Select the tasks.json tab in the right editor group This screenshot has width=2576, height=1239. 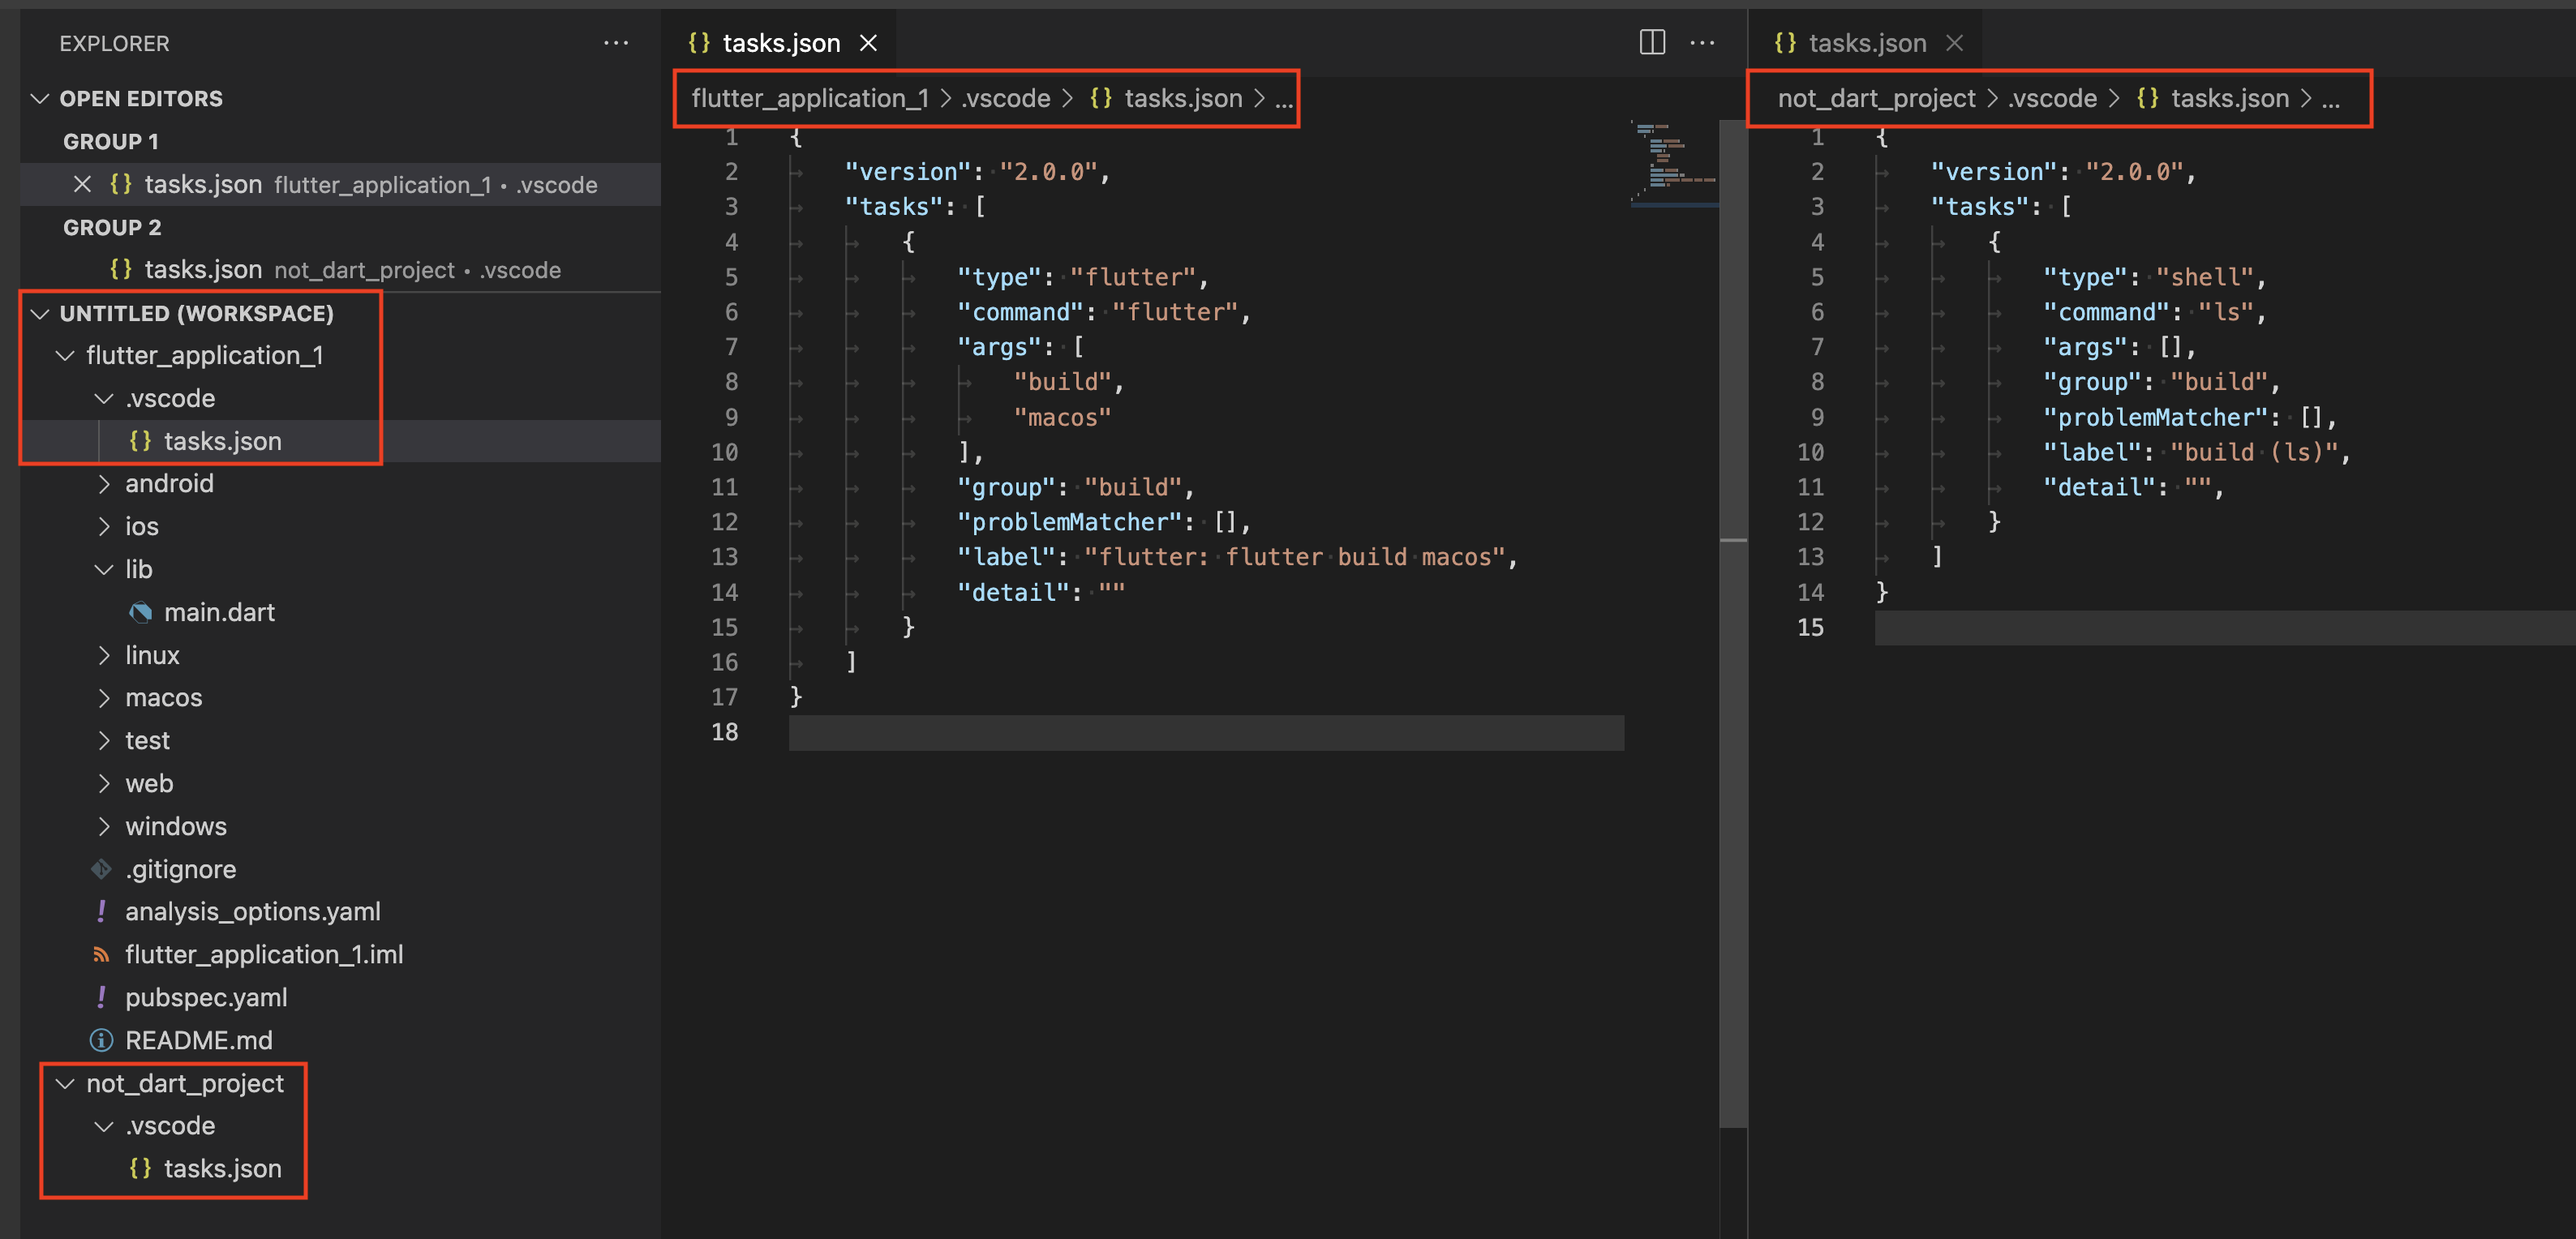pyautogui.click(x=1867, y=42)
